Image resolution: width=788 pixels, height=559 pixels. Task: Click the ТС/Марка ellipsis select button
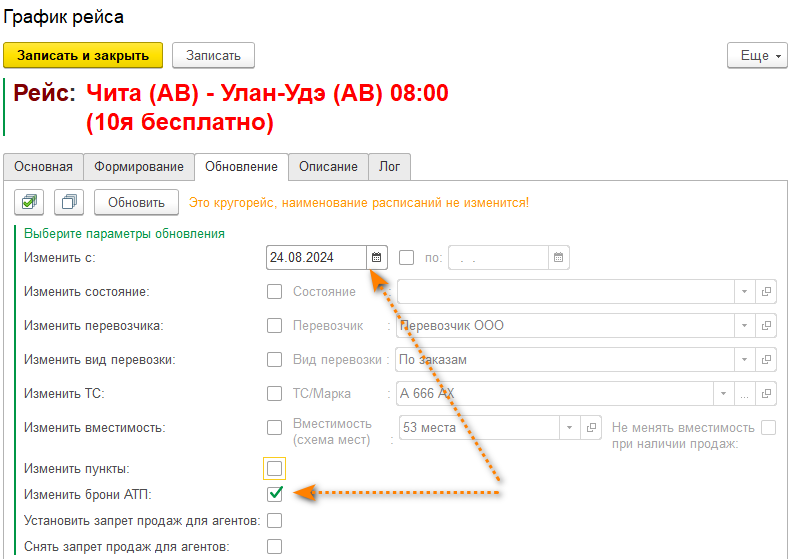click(x=744, y=394)
